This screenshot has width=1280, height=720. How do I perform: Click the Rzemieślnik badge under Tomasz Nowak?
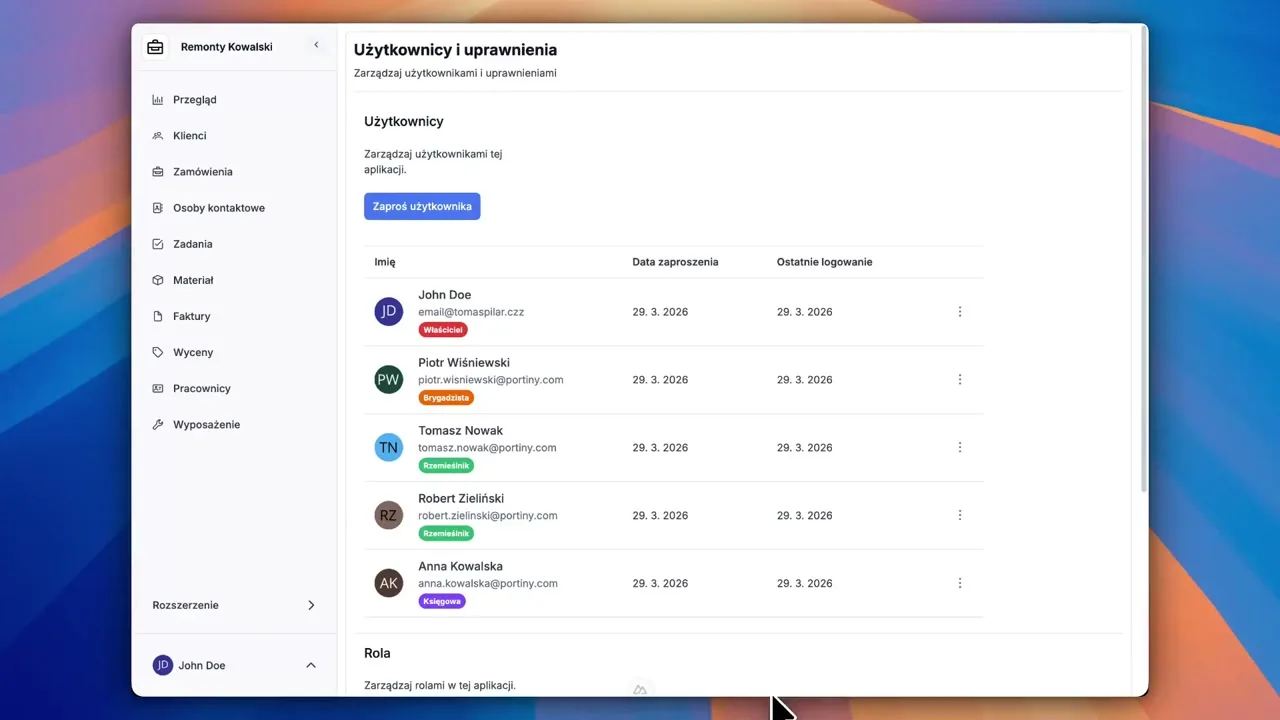[x=446, y=466]
